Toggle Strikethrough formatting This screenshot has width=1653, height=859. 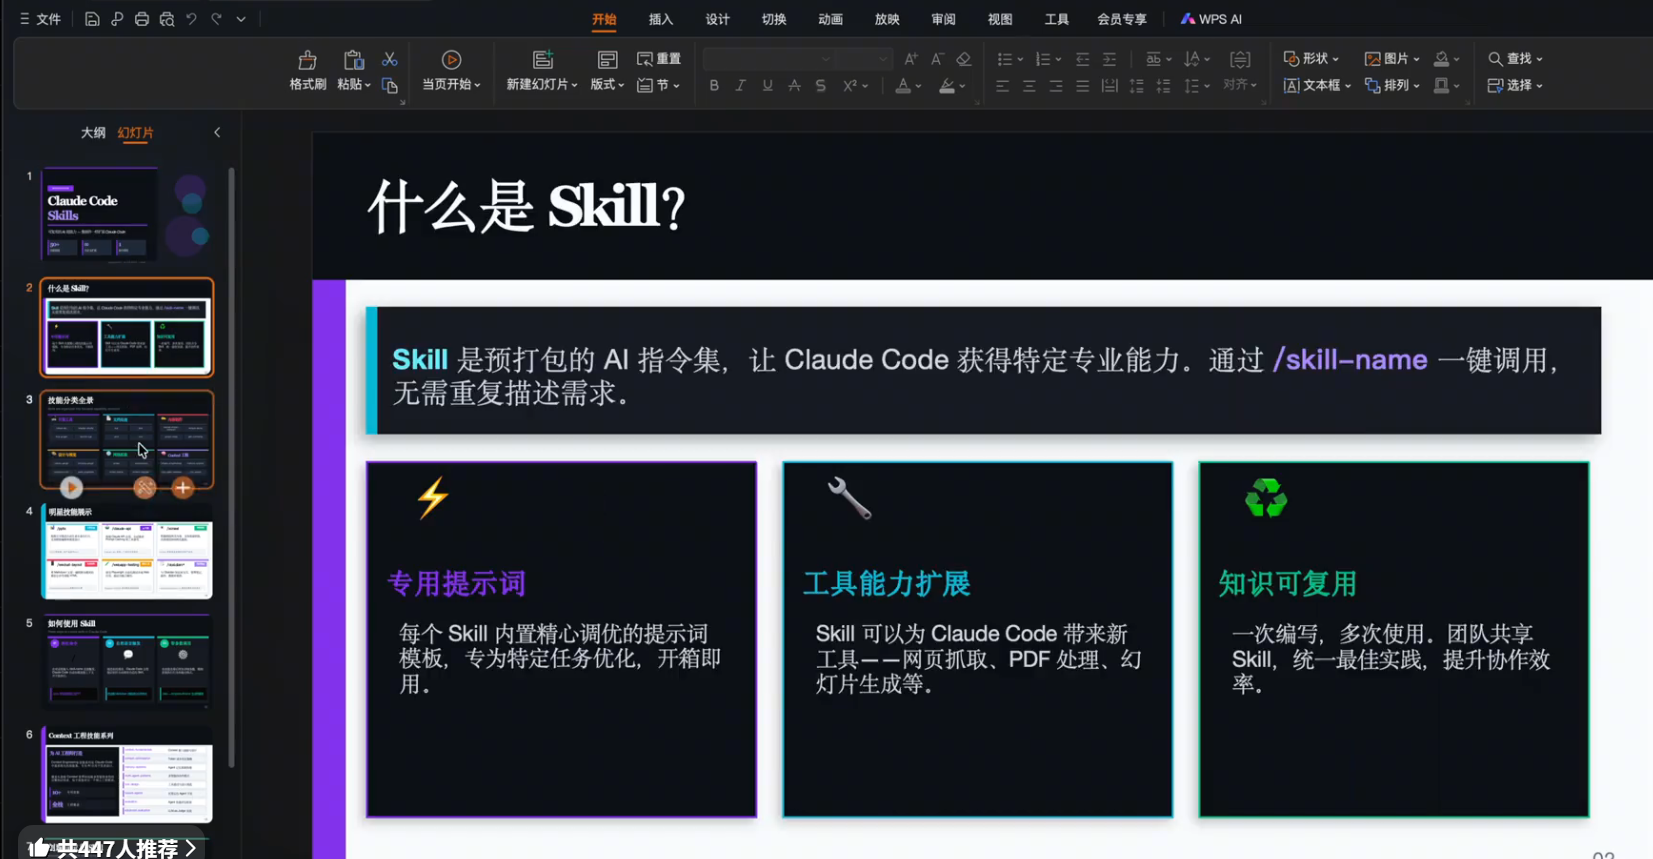coord(794,86)
